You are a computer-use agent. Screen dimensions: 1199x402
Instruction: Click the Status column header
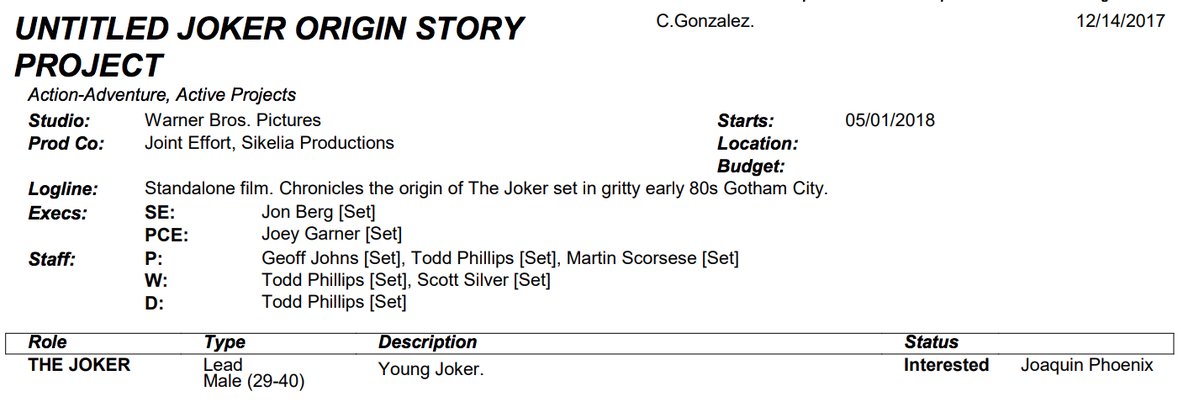931,342
